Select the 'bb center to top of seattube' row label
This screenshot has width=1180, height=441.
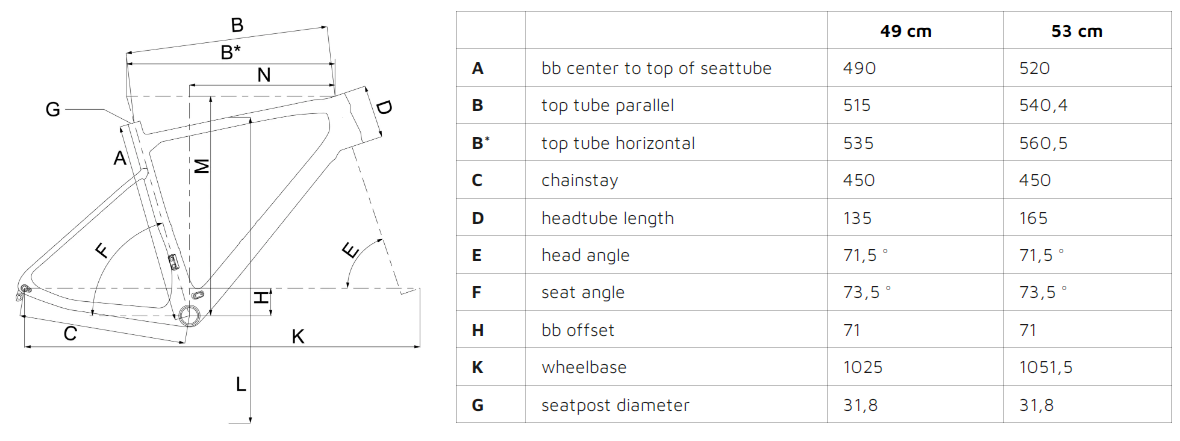click(656, 68)
